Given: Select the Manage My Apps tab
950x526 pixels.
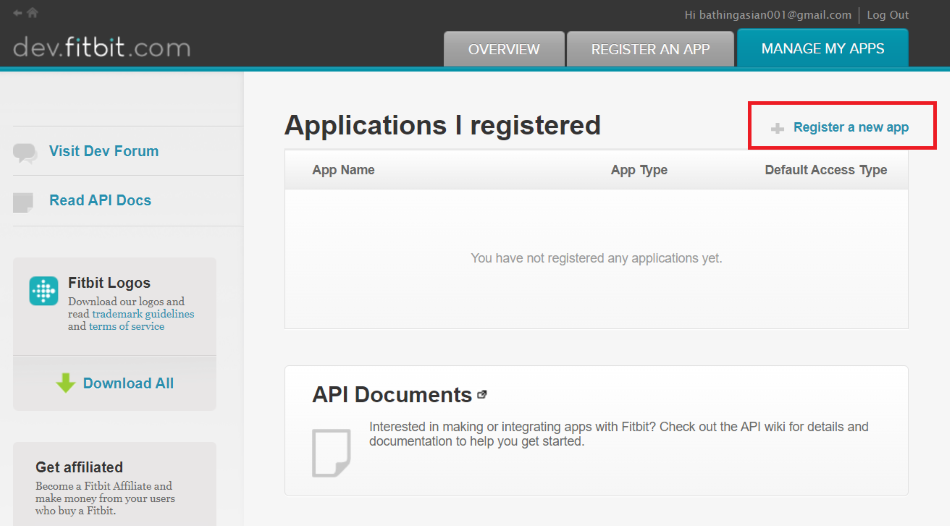Looking at the screenshot, I should tap(823, 48).
